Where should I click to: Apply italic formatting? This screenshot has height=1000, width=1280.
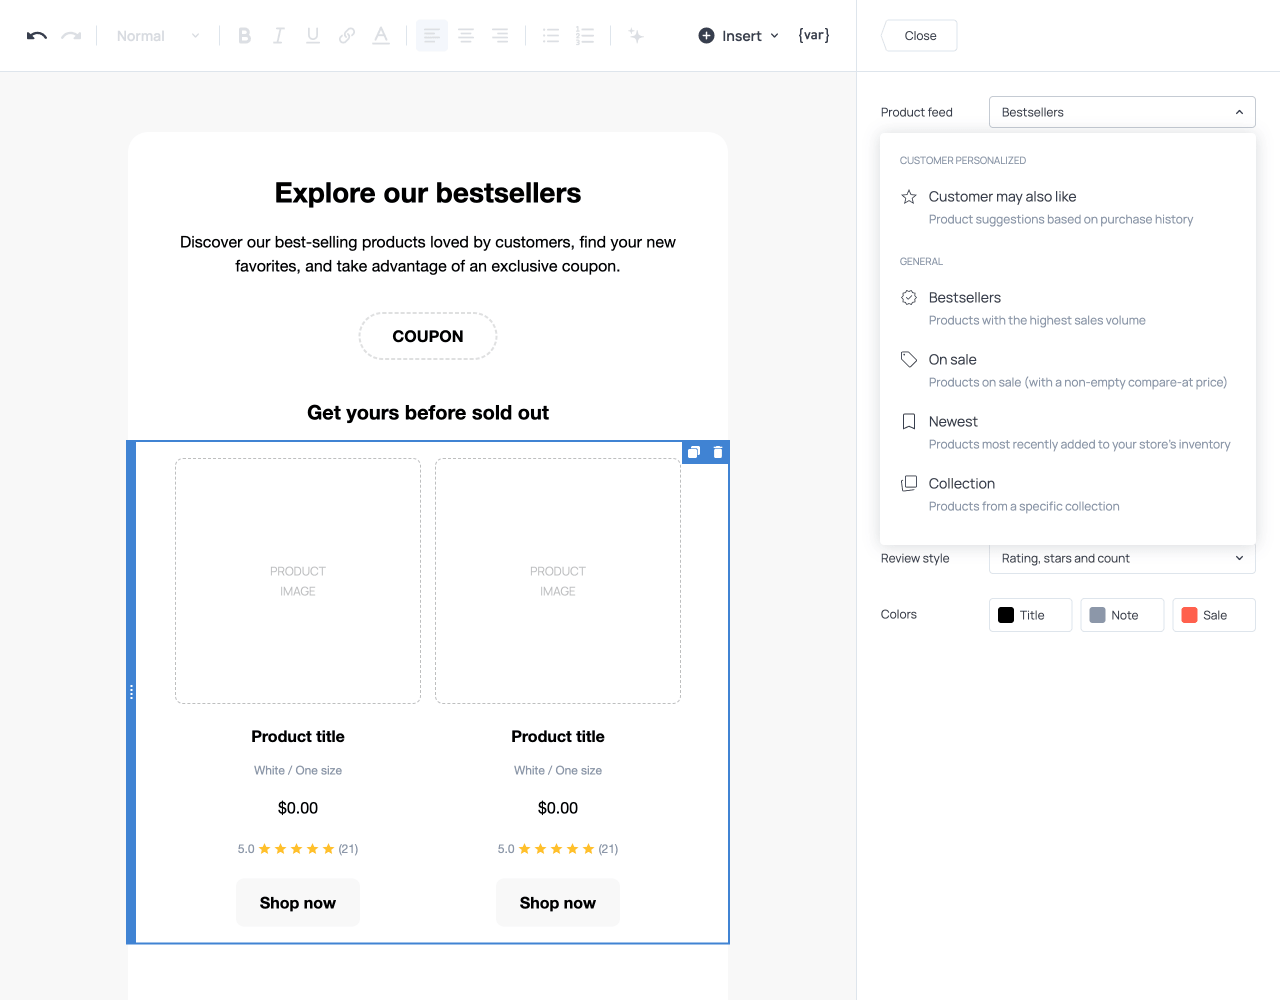point(278,35)
